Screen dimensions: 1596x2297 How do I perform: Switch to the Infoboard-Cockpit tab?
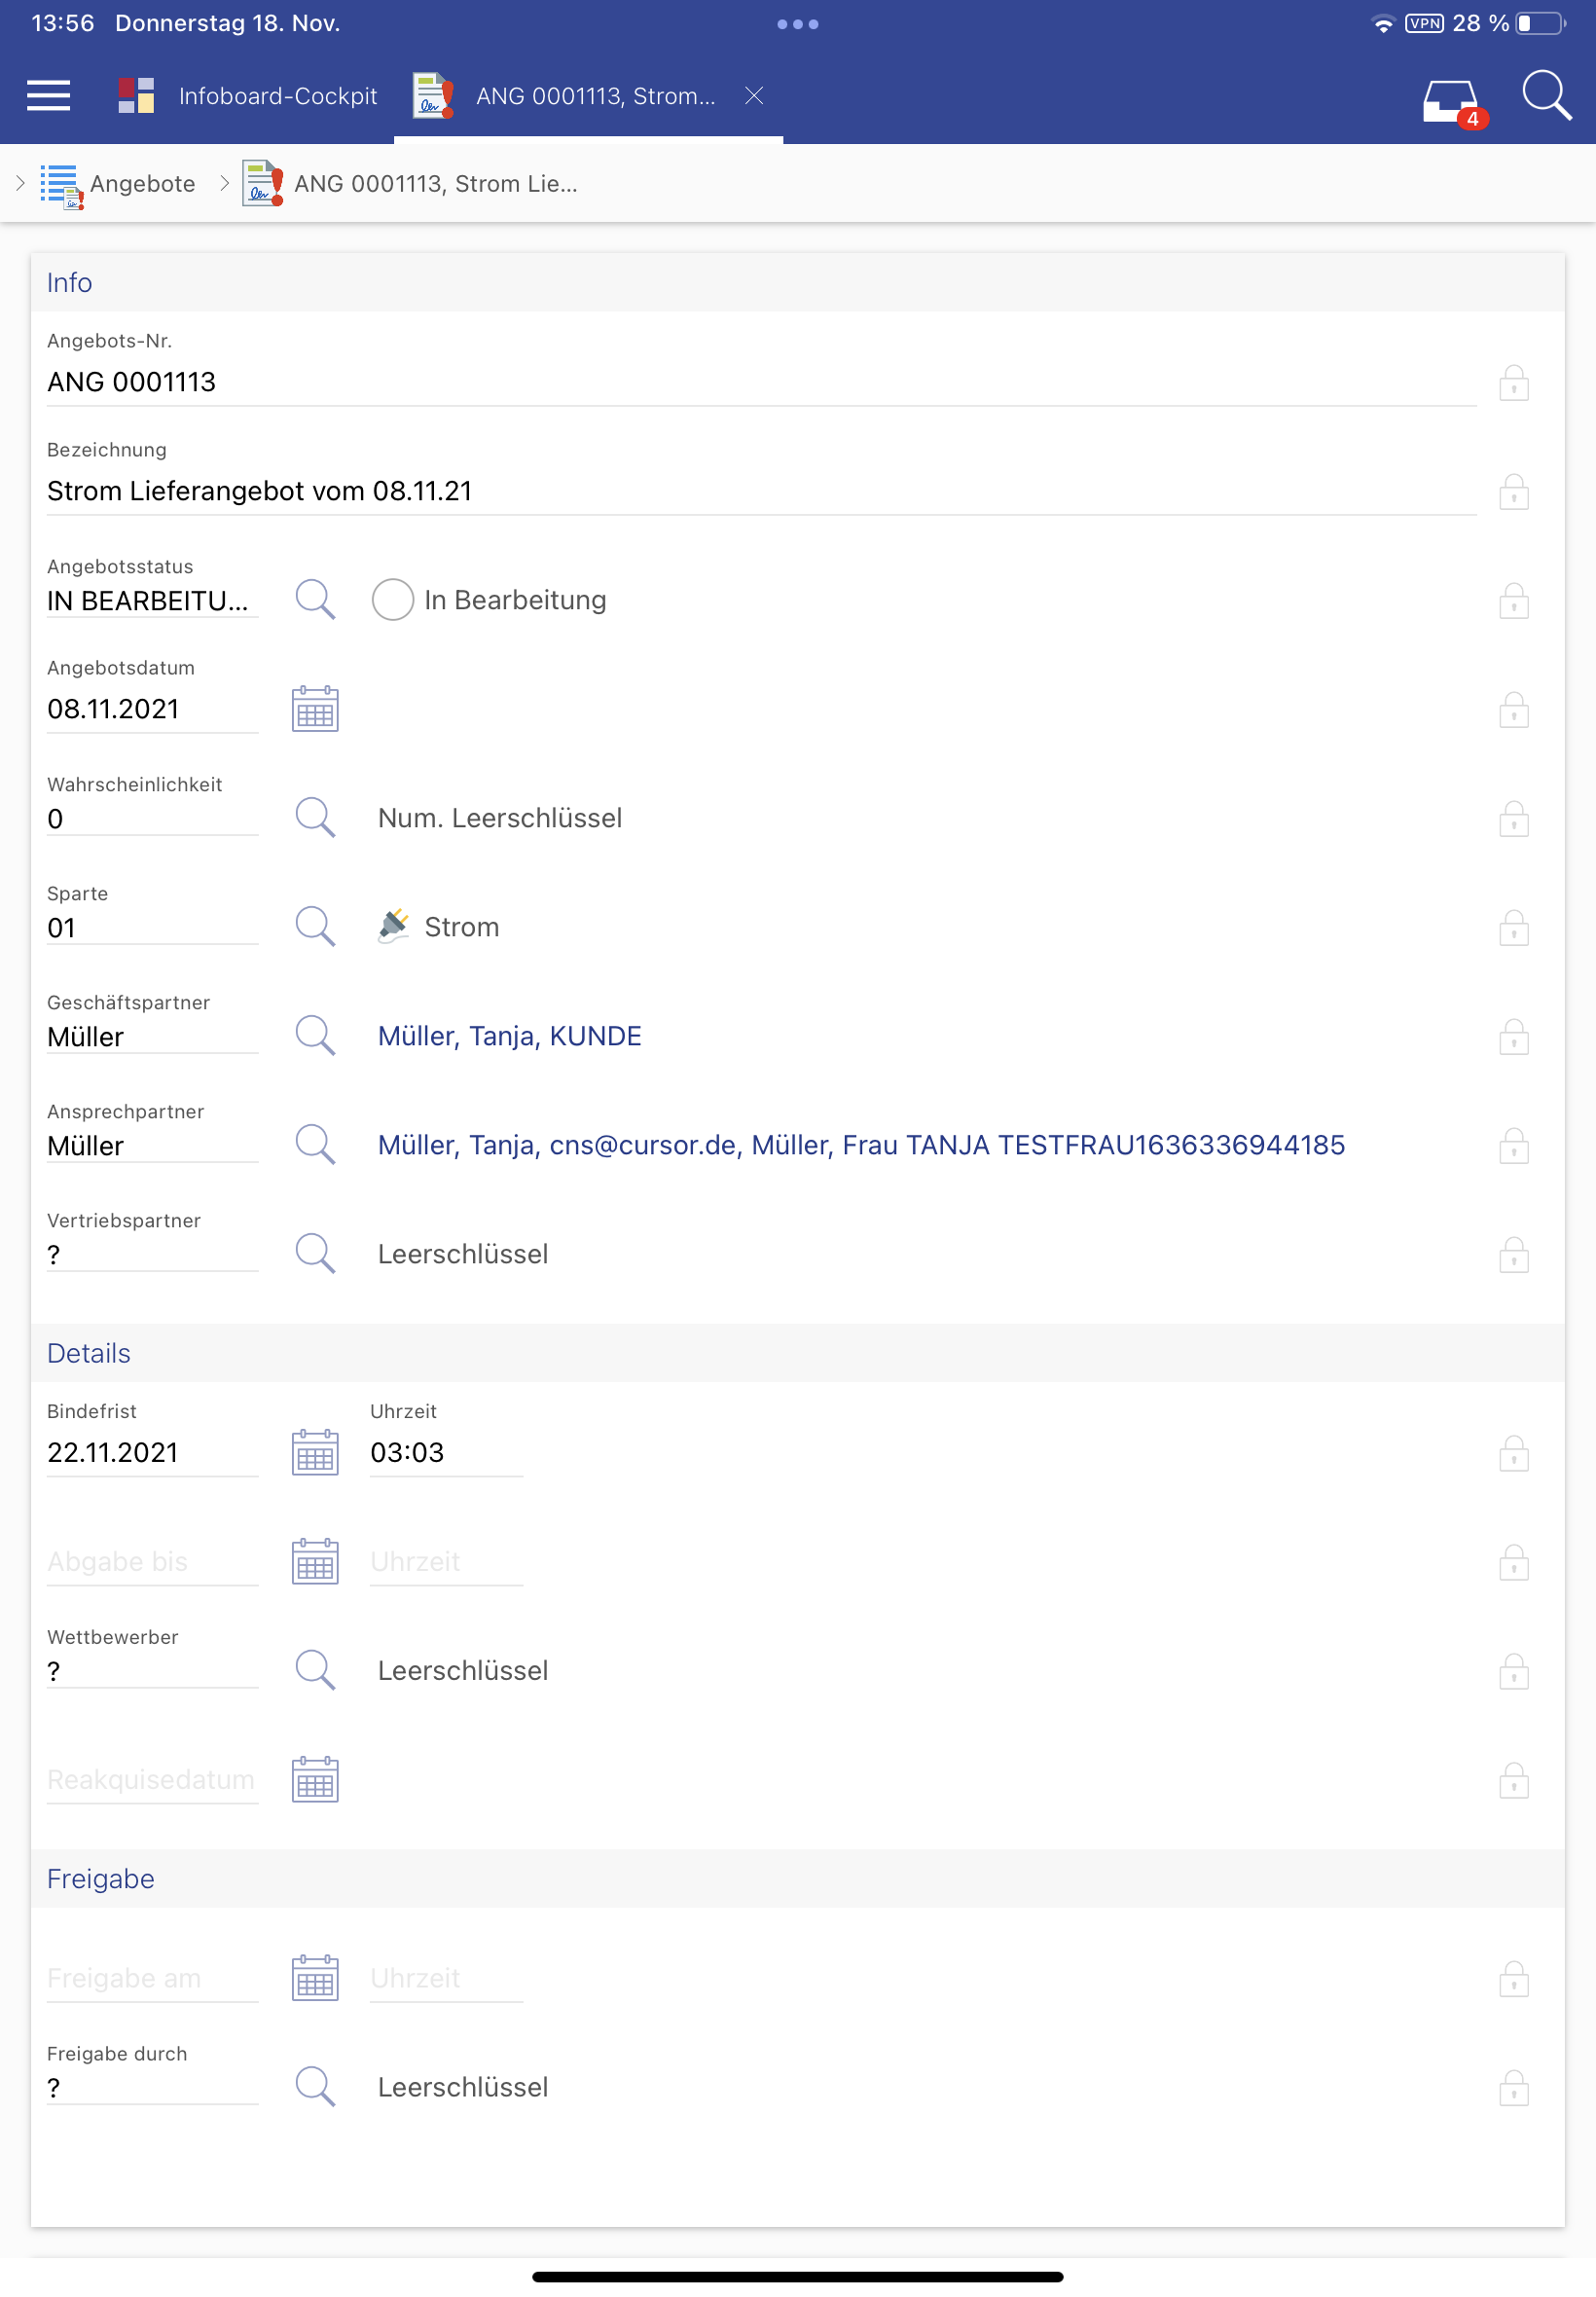(248, 96)
